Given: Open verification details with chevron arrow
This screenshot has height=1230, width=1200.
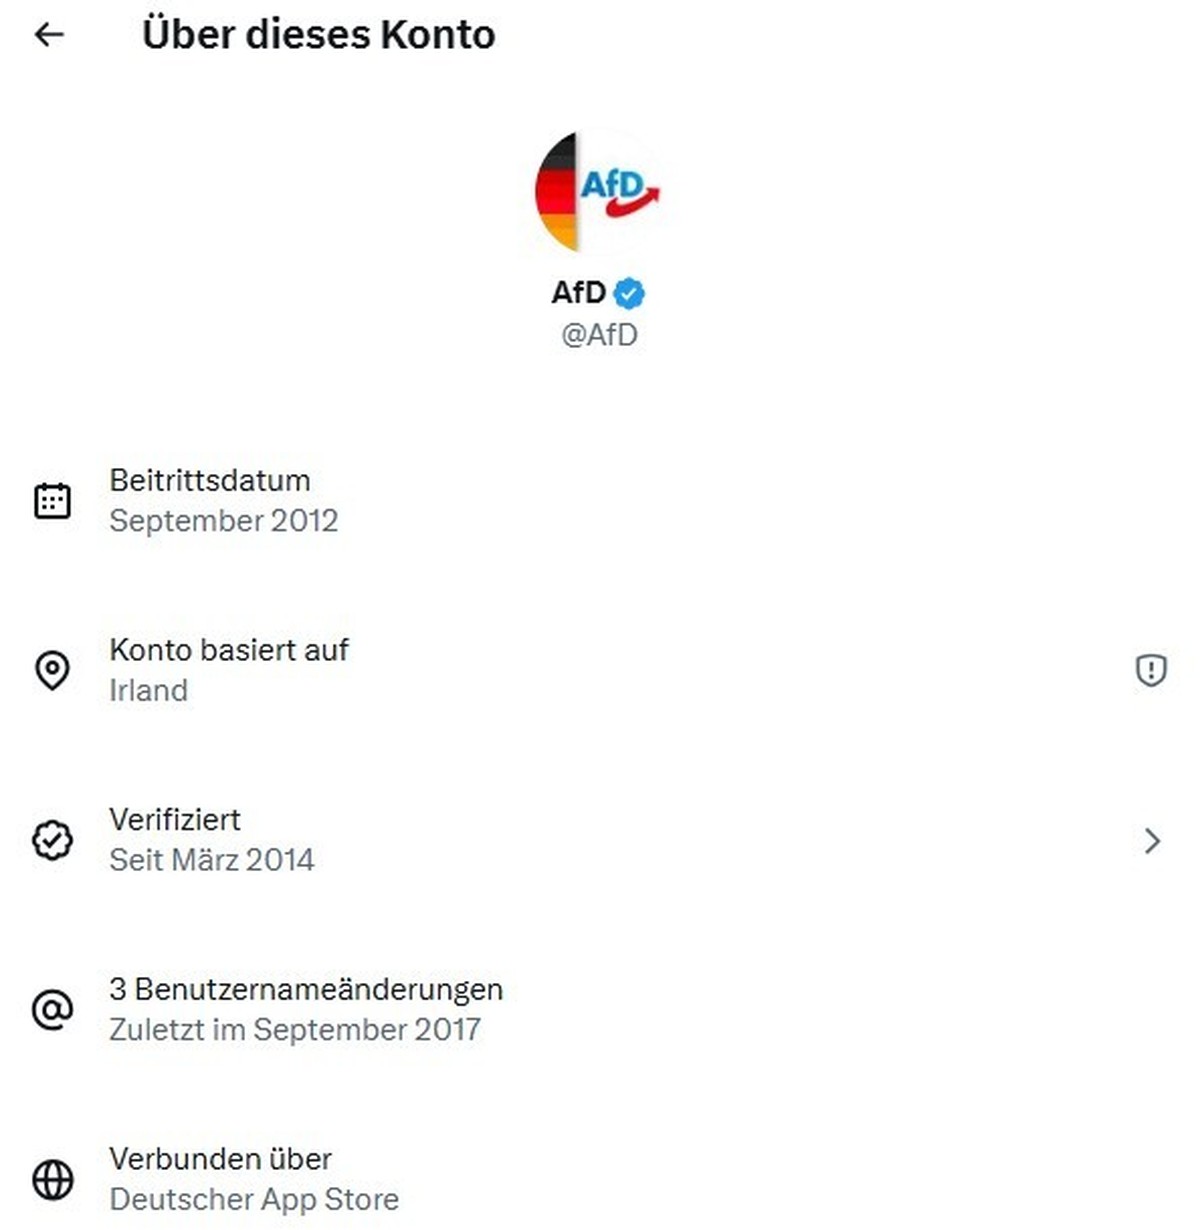Looking at the screenshot, I should (1151, 840).
